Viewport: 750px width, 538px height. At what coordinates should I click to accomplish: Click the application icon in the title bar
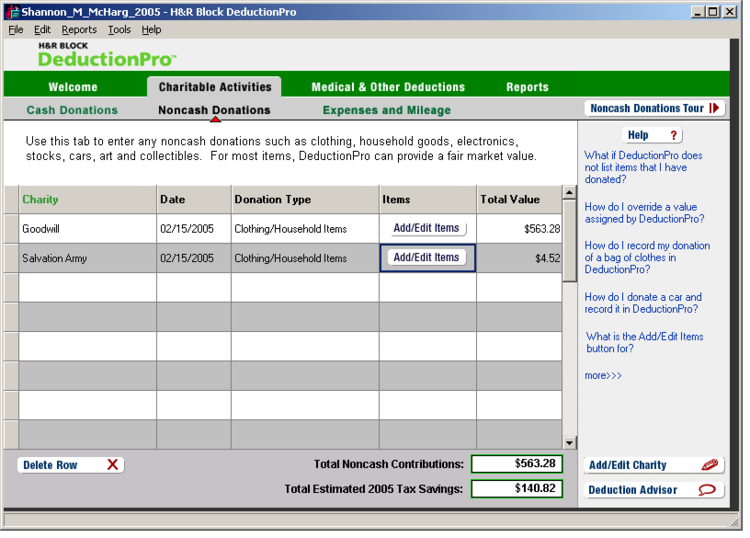(12, 12)
